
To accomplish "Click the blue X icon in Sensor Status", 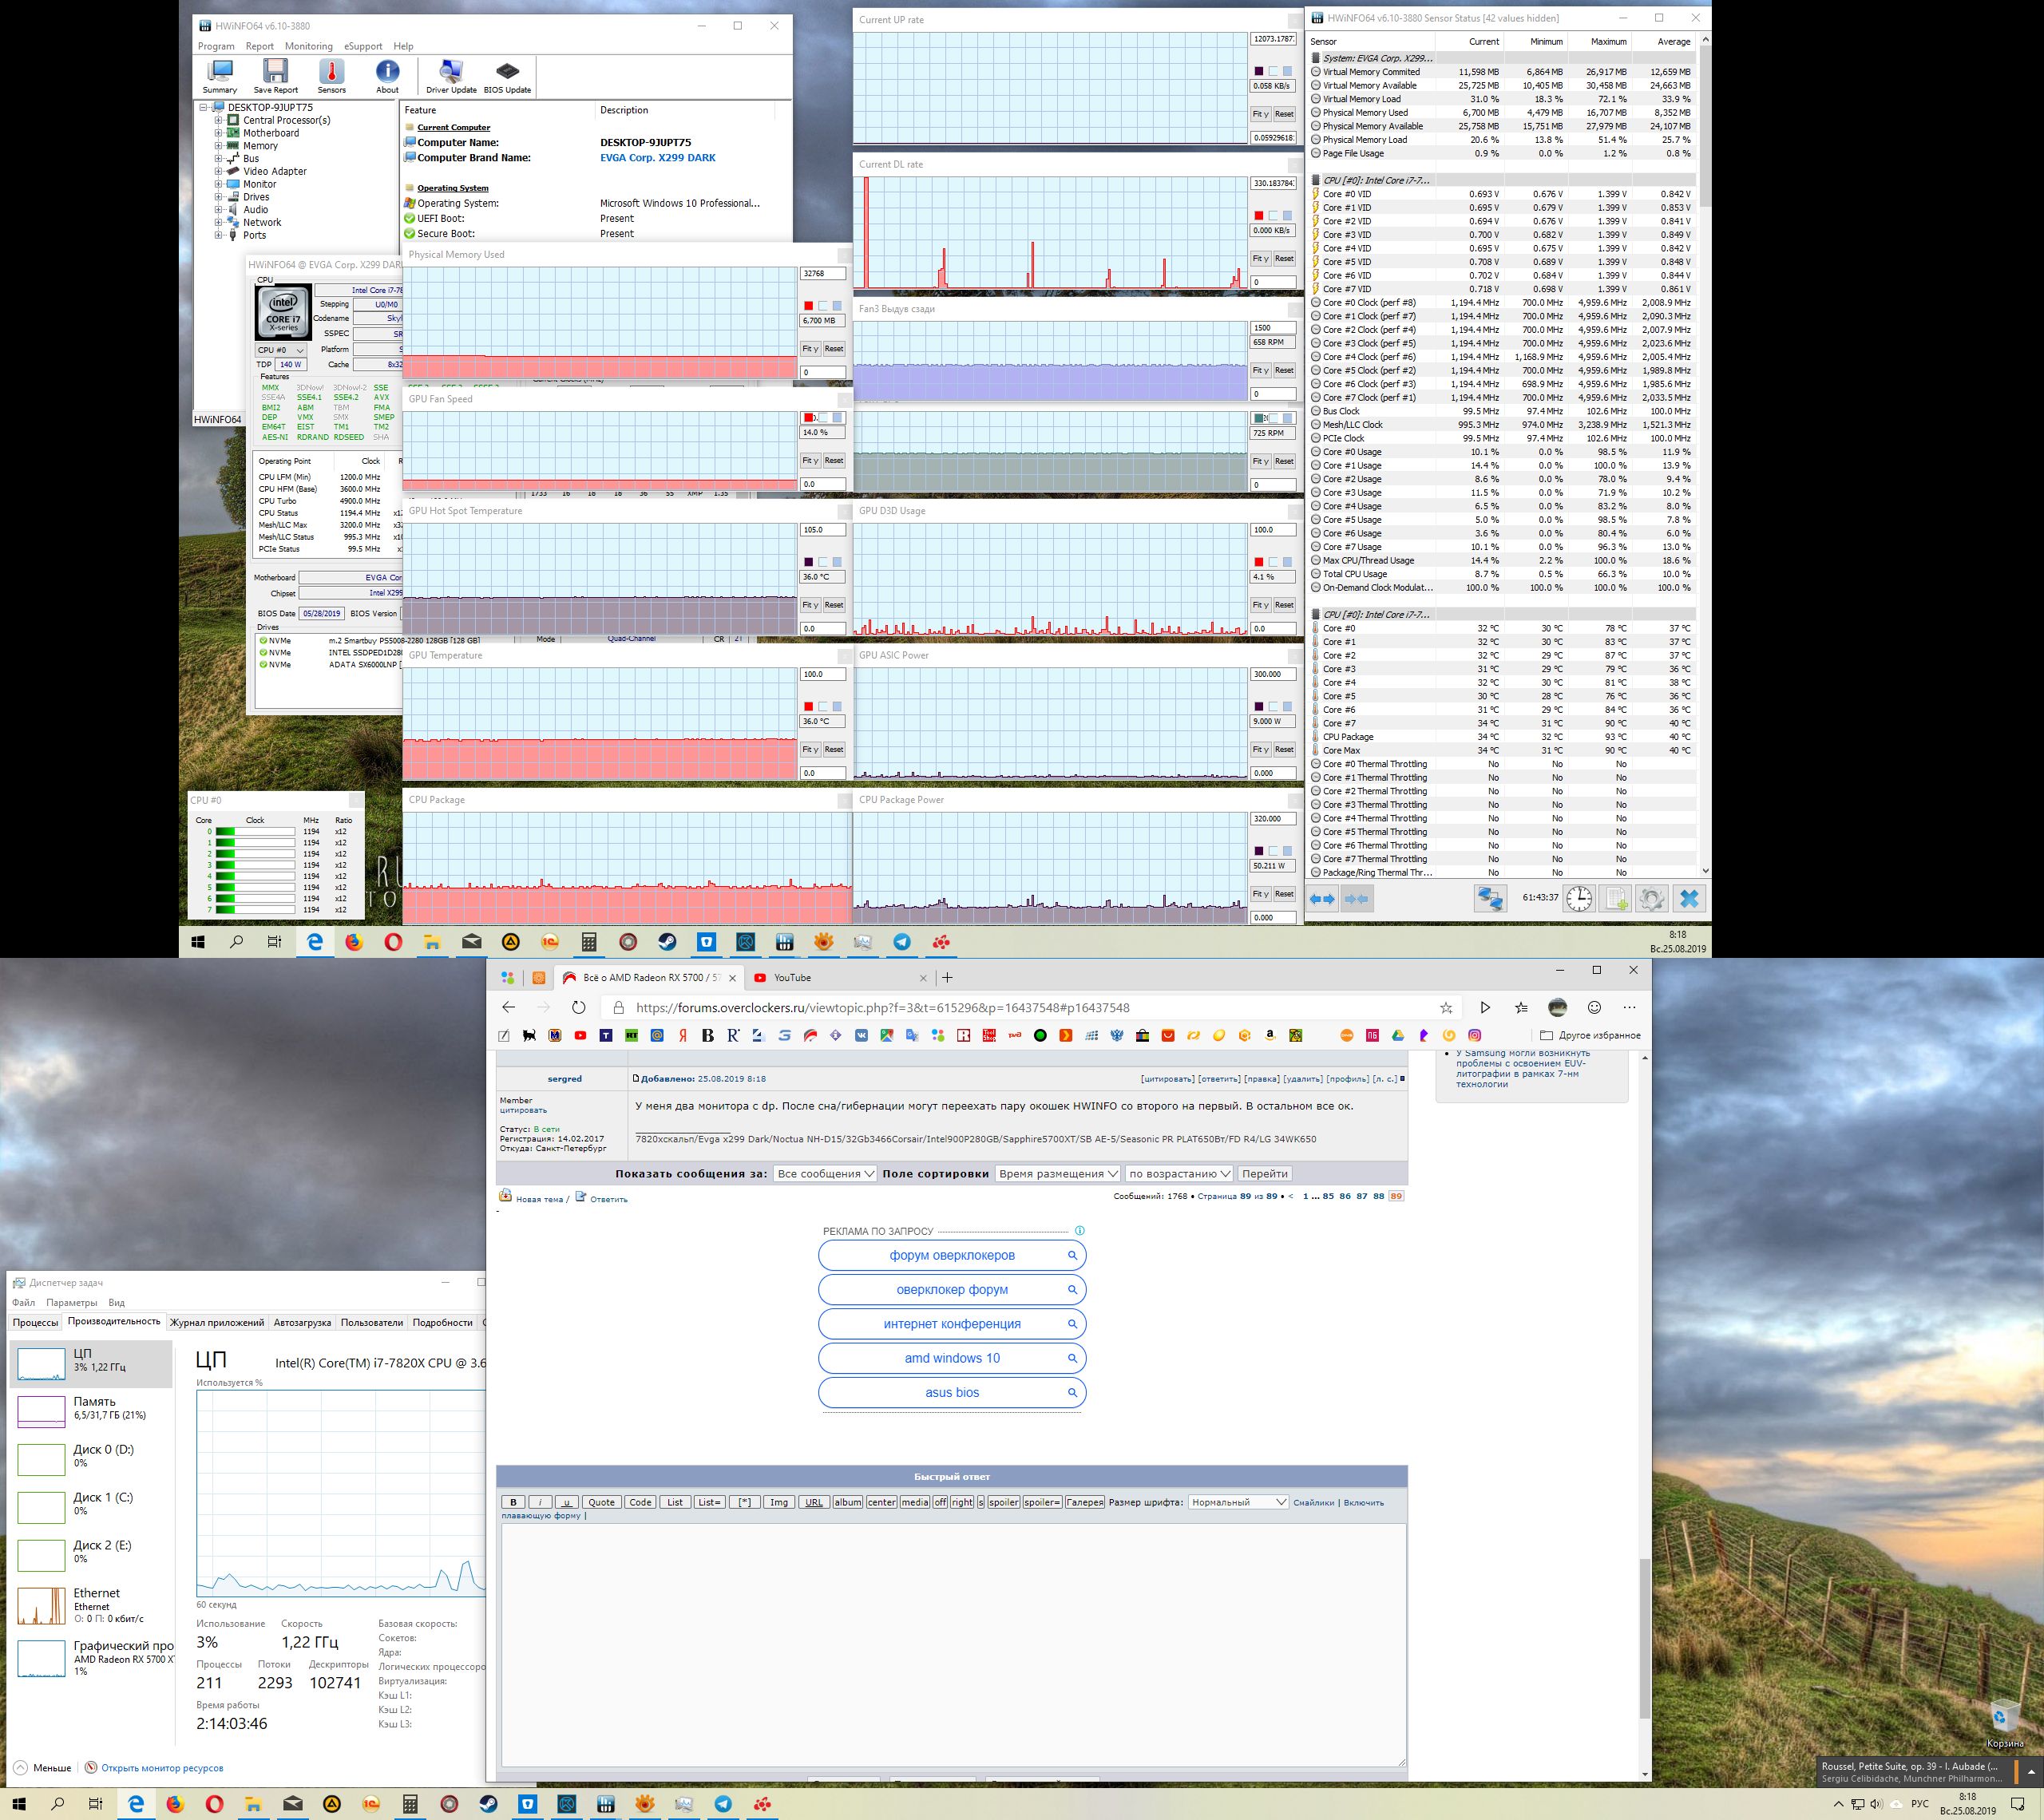I will coord(1689,898).
